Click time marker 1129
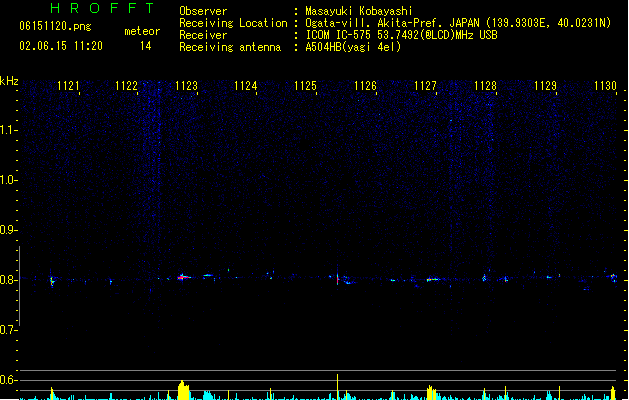629x400 pixels. coord(545,86)
